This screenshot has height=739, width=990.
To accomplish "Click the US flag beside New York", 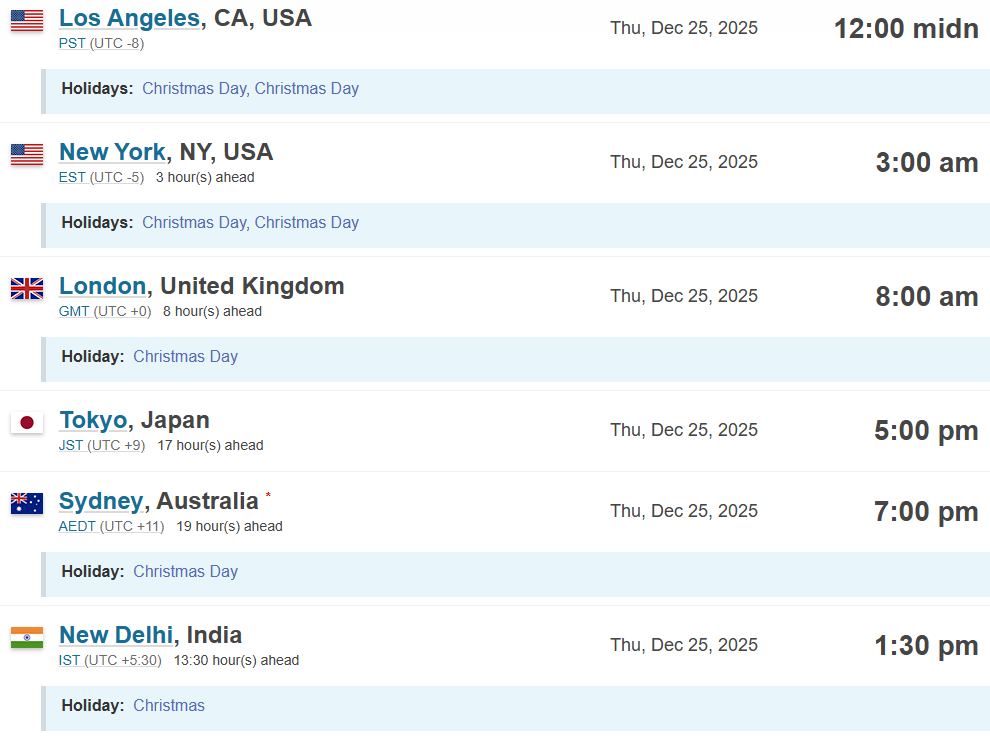I will coord(27,154).
